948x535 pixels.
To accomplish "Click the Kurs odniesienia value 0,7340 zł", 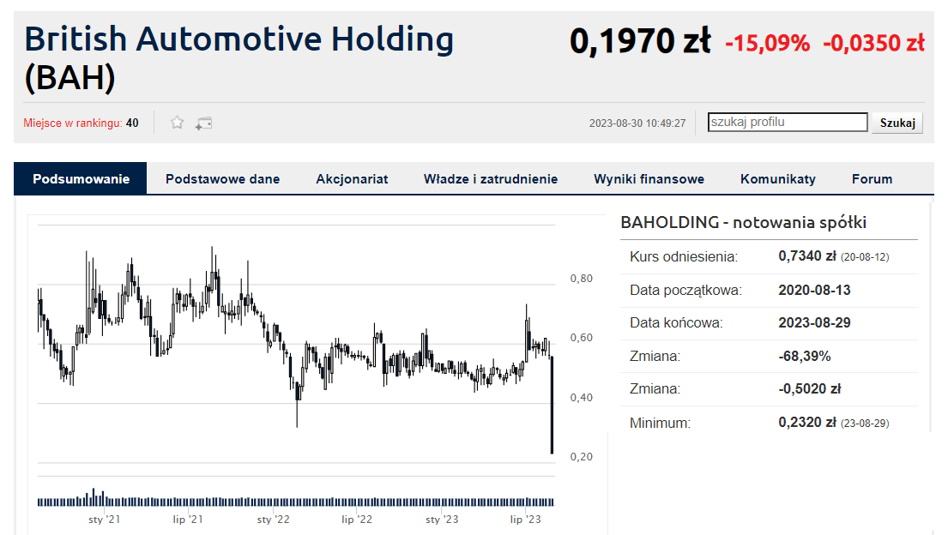I will pos(807,256).
